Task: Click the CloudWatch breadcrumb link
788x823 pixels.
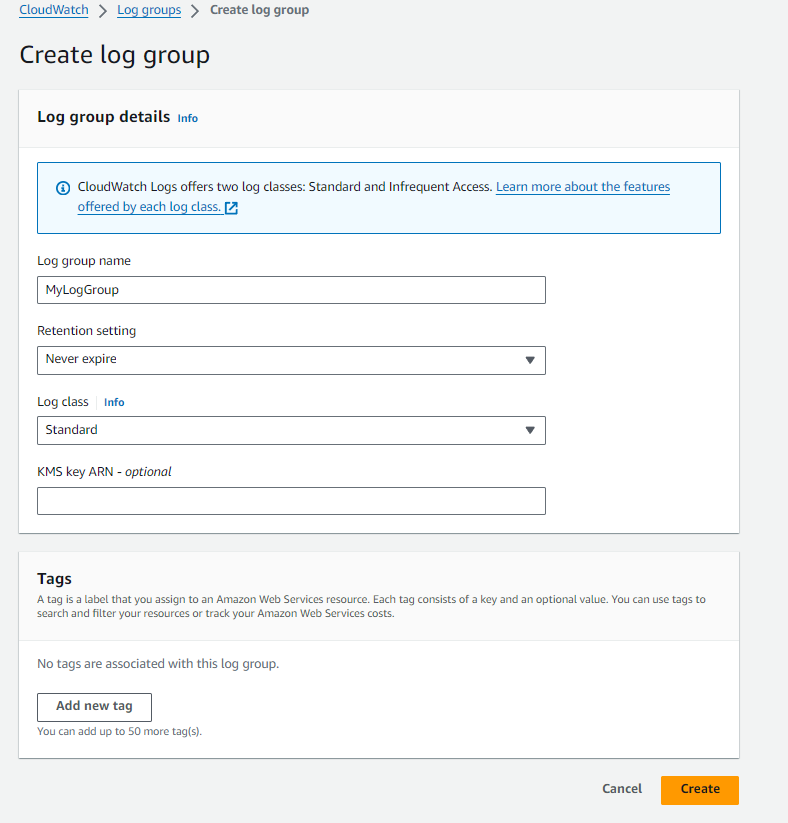Action: click(x=53, y=10)
